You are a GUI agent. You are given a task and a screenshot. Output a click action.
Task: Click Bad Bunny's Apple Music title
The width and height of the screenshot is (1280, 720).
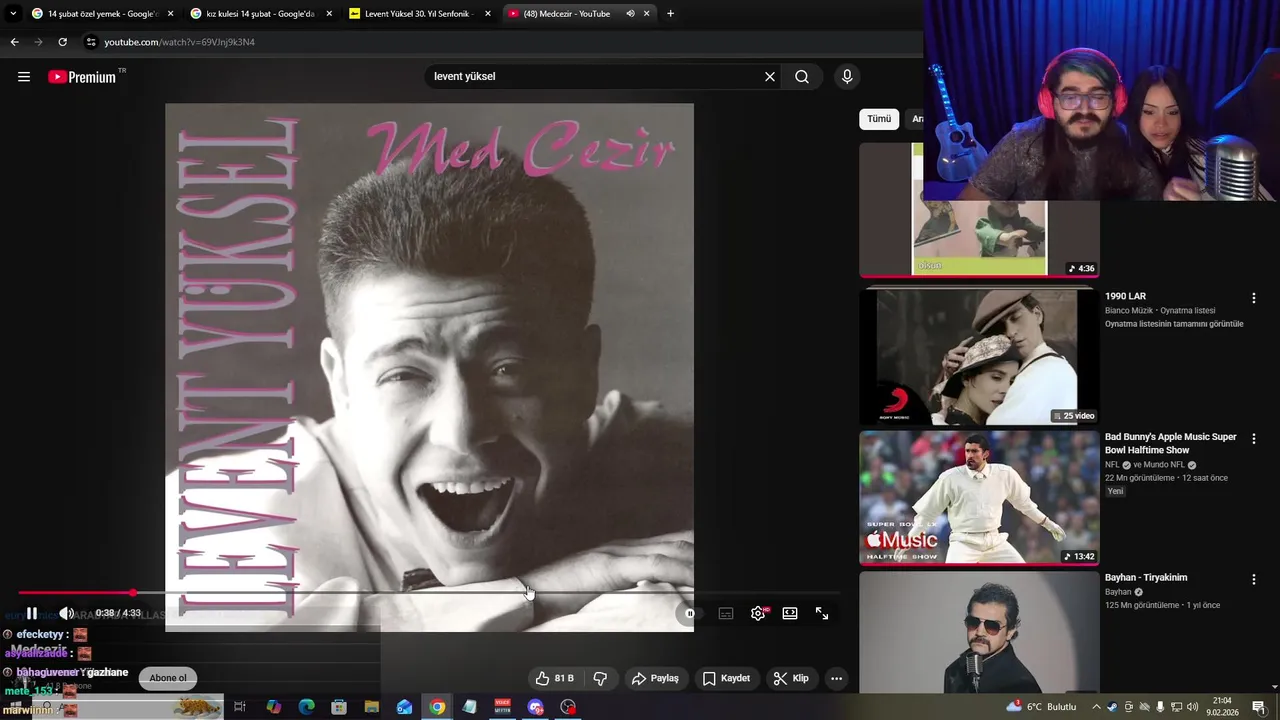click(1171, 443)
